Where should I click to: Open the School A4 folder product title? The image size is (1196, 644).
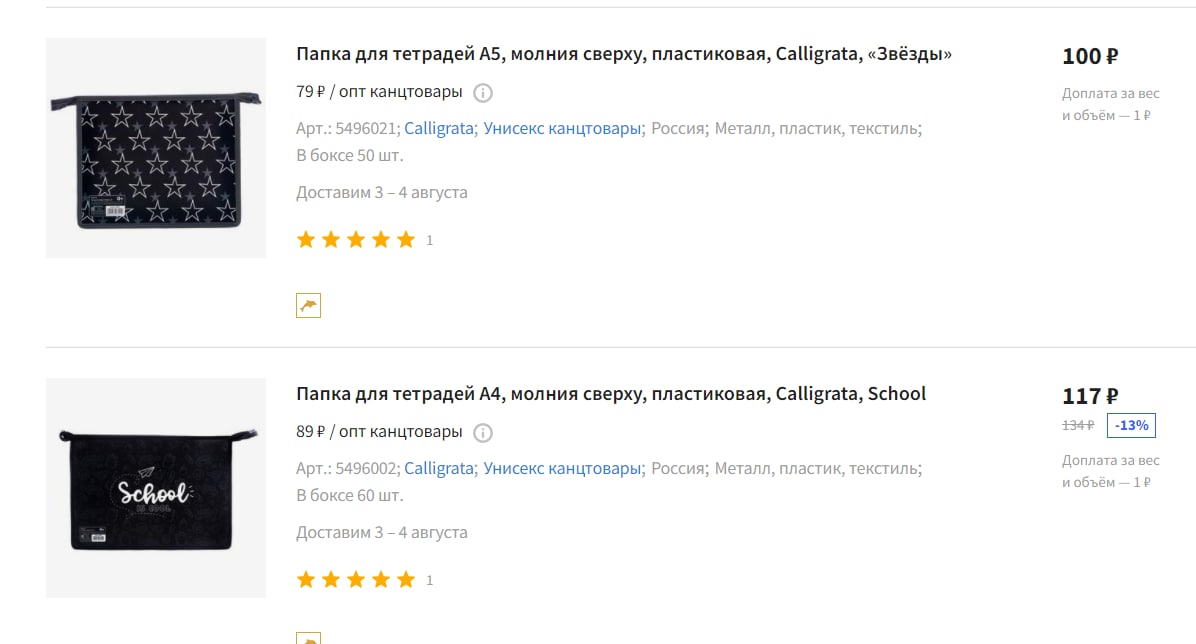[610, 394]
